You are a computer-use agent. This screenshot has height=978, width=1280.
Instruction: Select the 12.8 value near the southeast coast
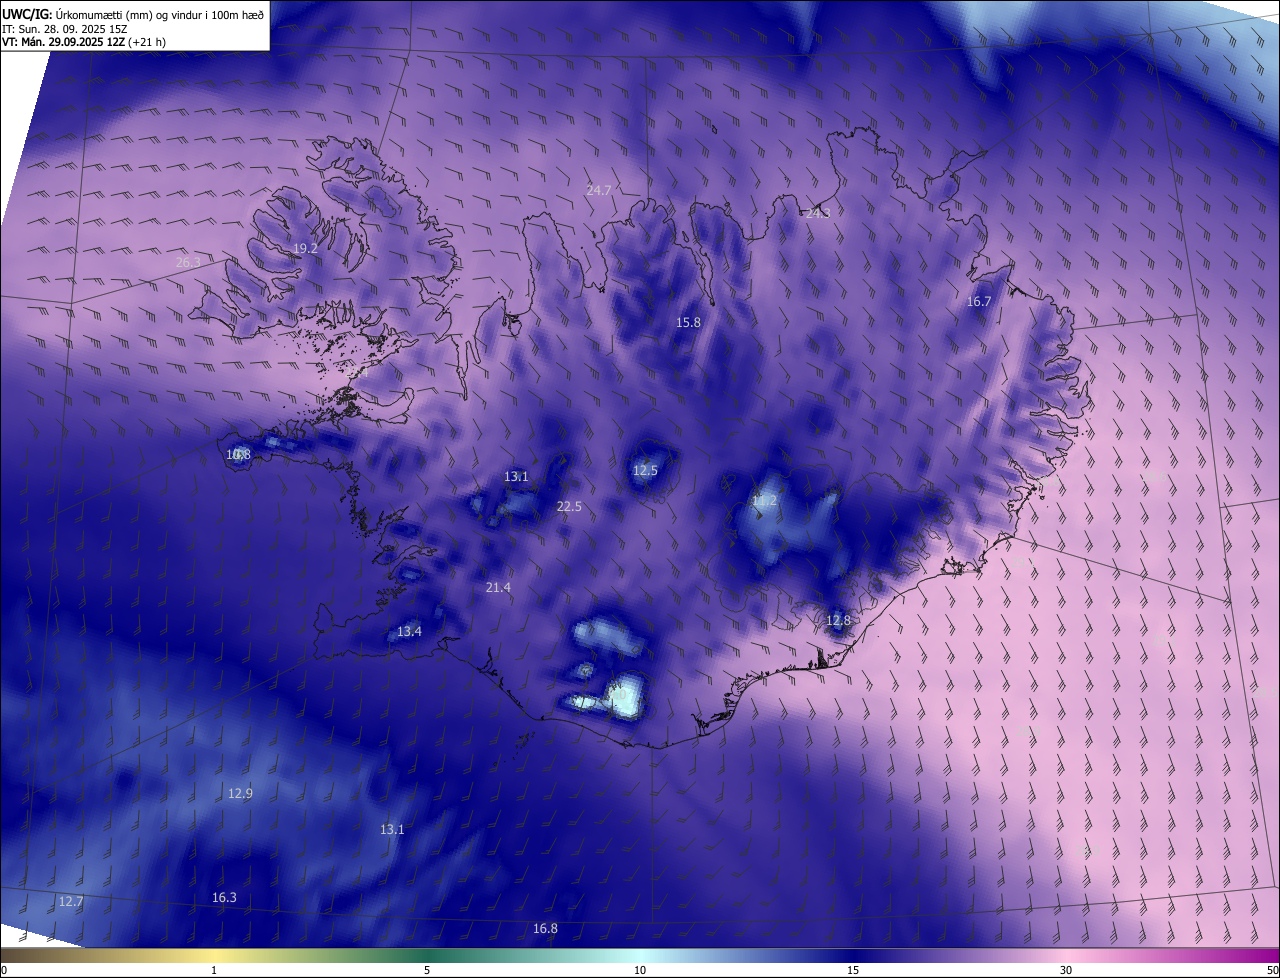click(x=838, y=620)
